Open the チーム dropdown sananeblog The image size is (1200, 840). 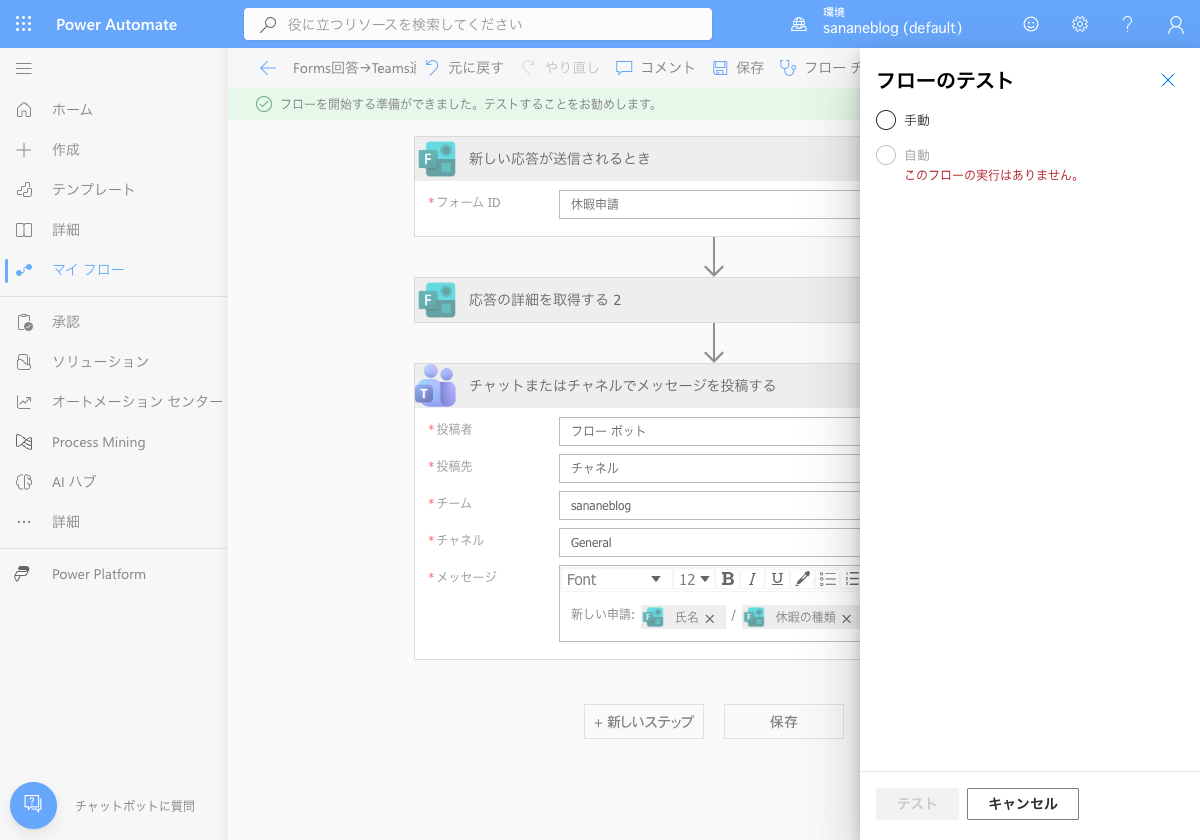point(709,505)
